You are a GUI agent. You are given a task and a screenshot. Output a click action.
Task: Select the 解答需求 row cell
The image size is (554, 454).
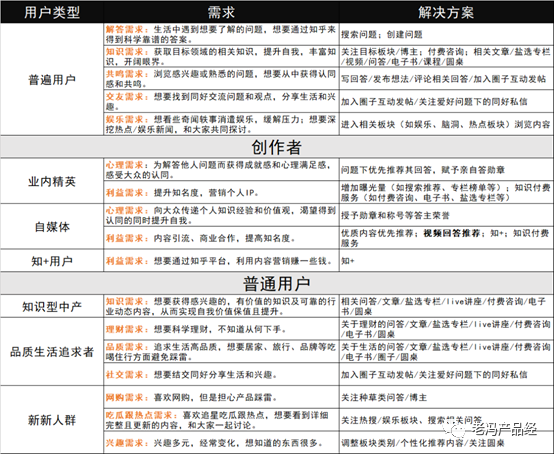[x=221, y=34]
